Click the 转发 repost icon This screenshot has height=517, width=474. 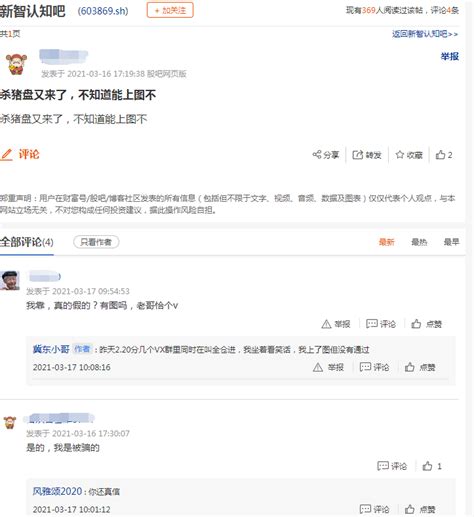click(x=357, y=155)
